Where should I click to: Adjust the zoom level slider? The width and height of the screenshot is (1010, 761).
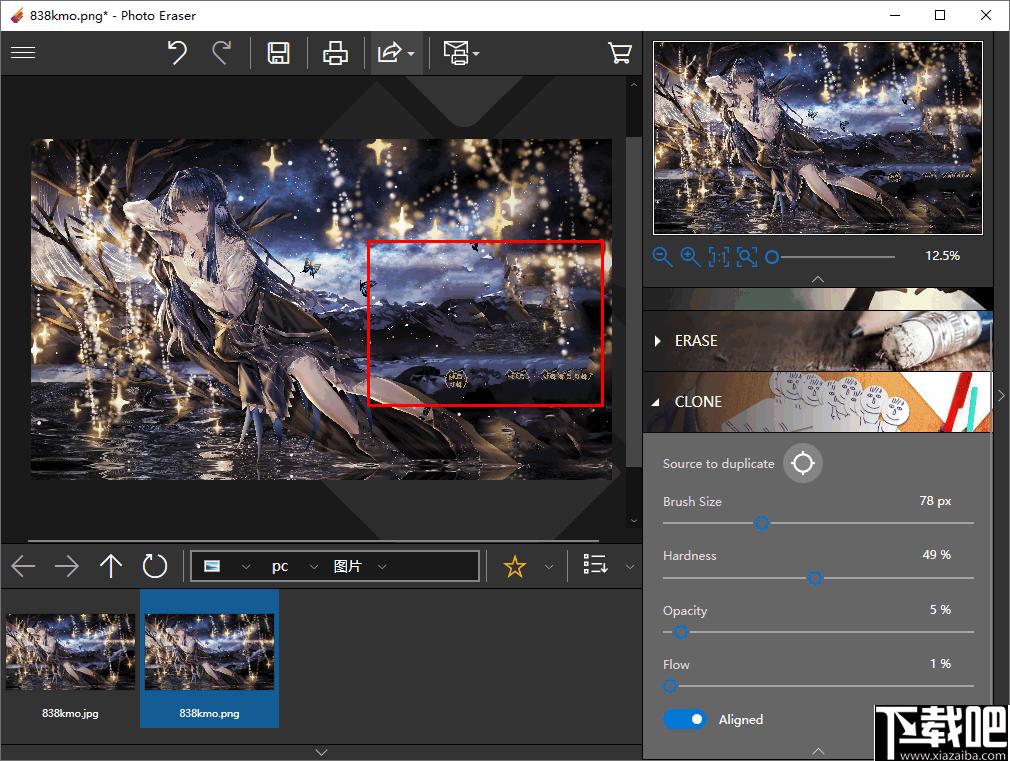pos(772,257)
